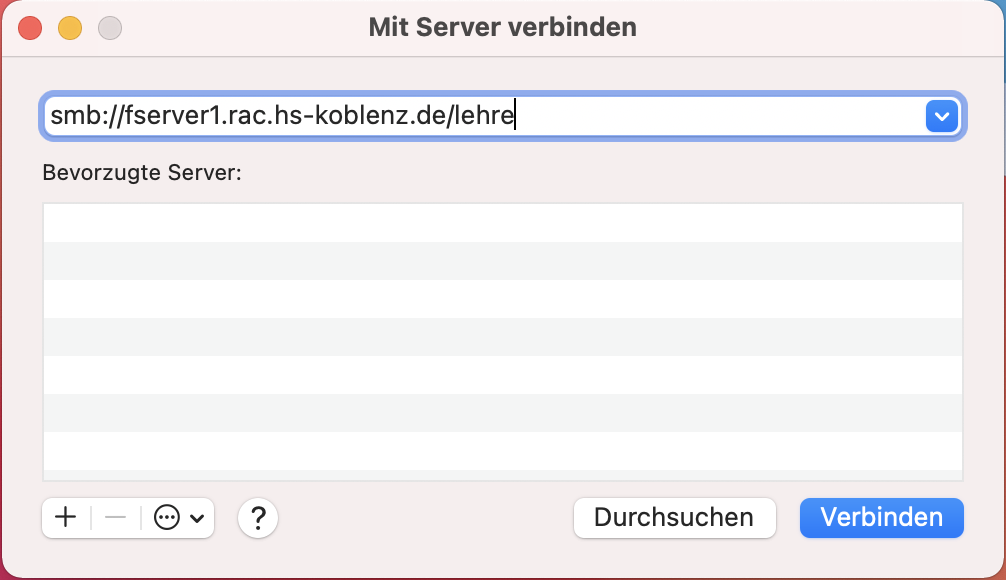Select the second row in favorite servers list
Image resolution: width=1006 pixels, height=580 pixels.
(x=502, y=261)
